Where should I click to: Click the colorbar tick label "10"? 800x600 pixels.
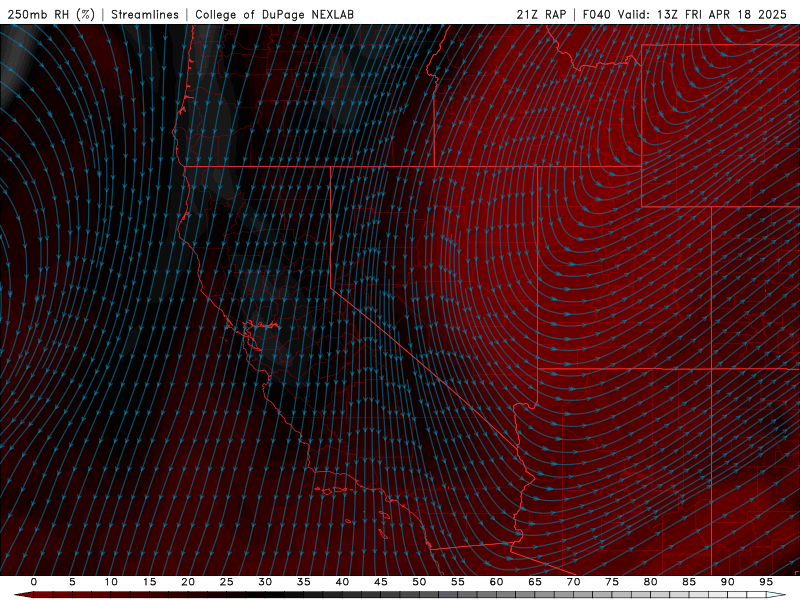point(111,582)
